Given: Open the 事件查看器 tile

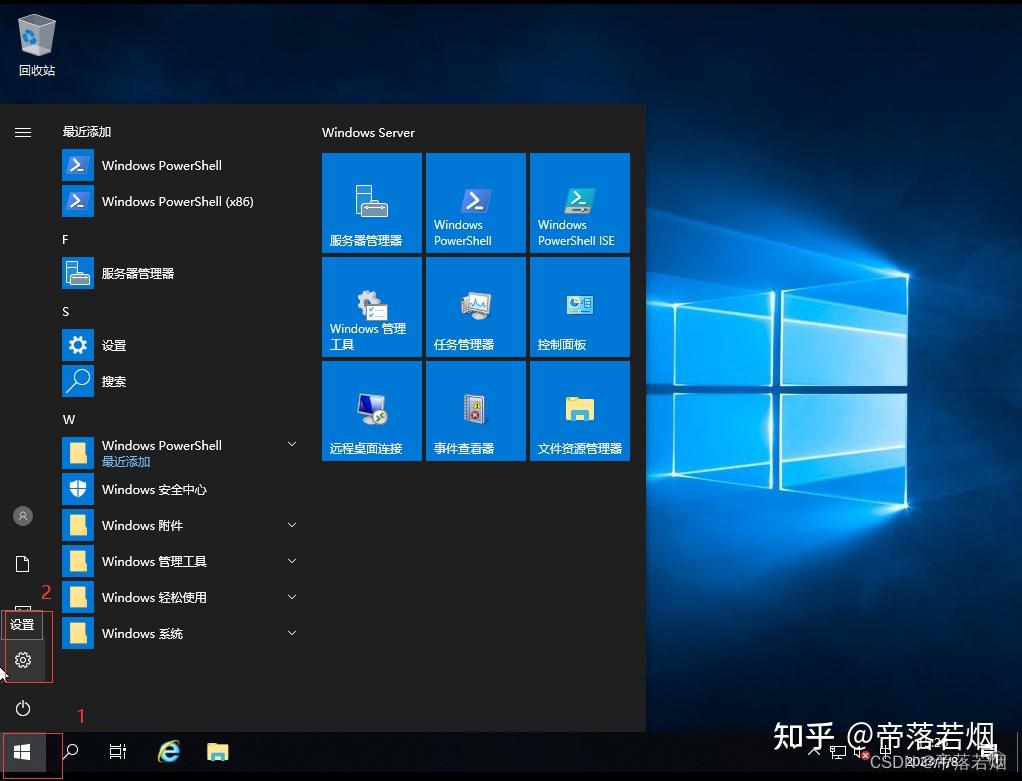Looking at the screenshot, I should (475, 410).
